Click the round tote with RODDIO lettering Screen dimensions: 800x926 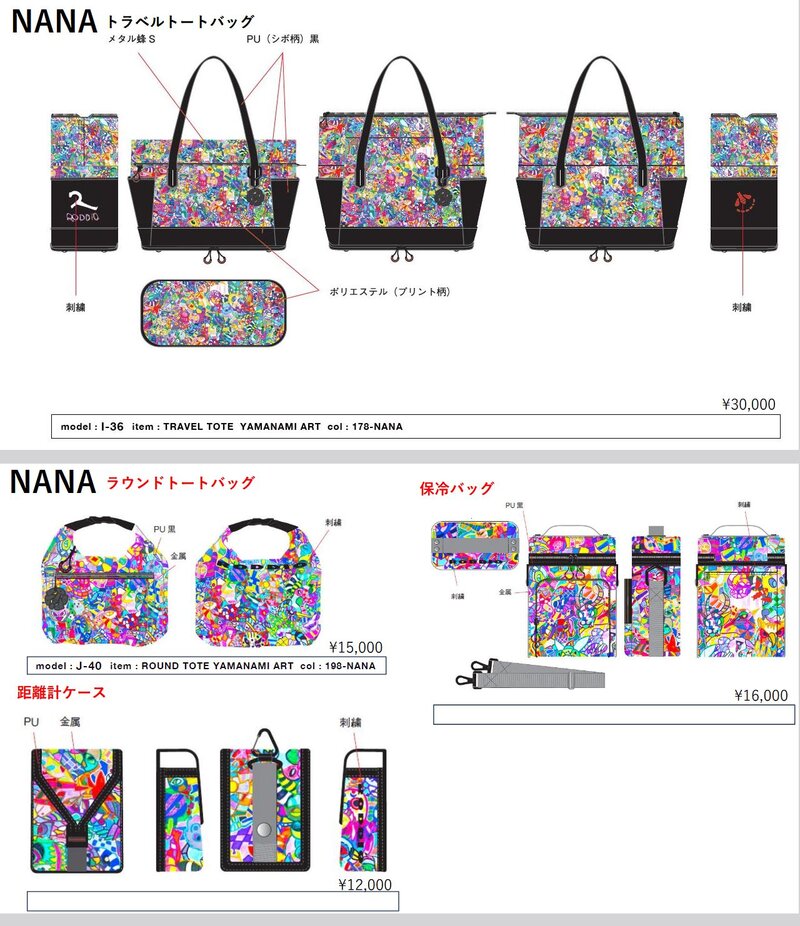tap(259, 583)
